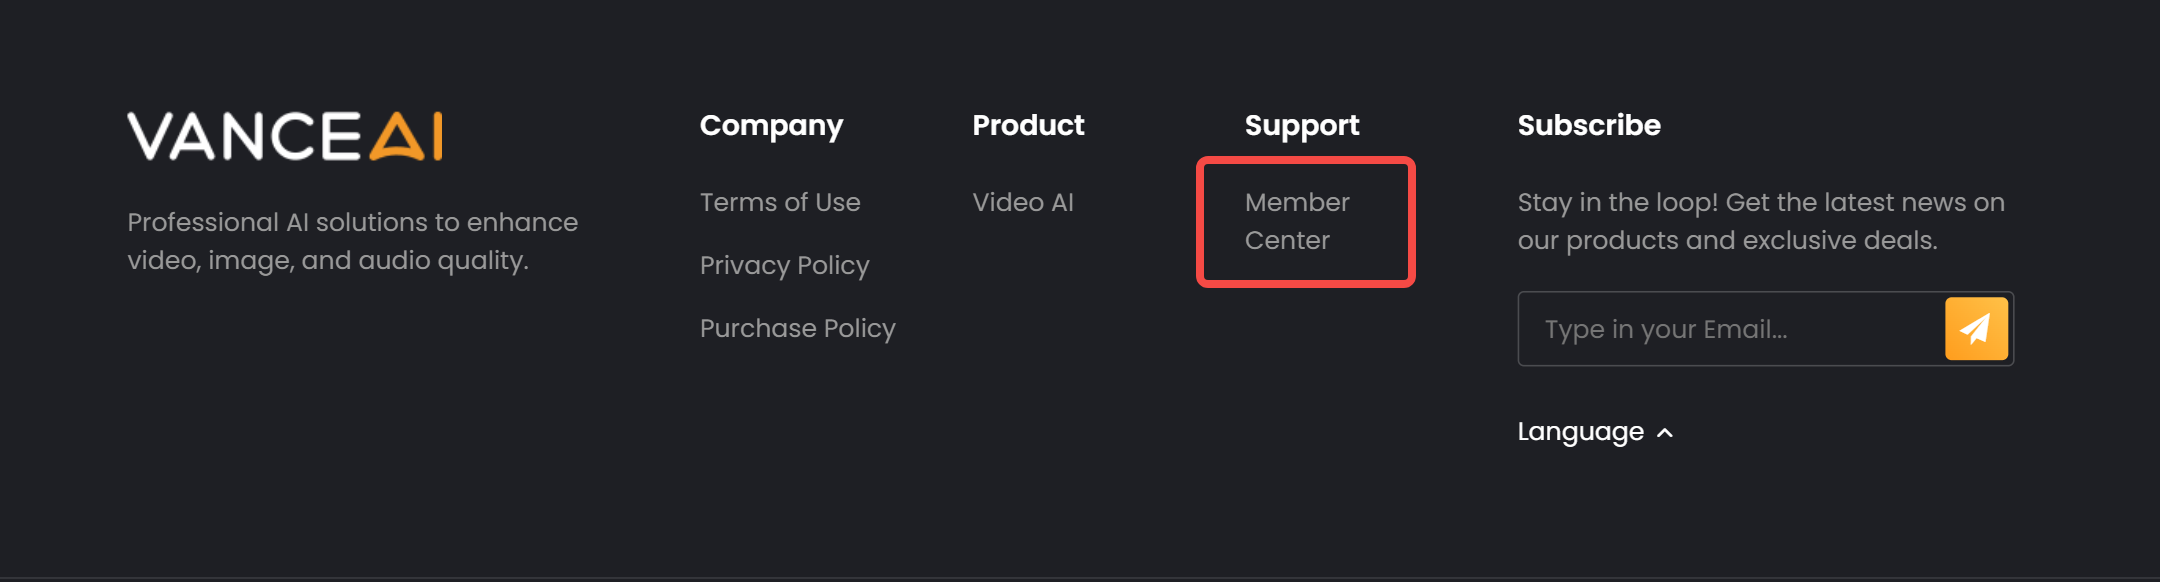
Task: Focus the 'Type in your Email...' field
Action: coord(1731,329)
